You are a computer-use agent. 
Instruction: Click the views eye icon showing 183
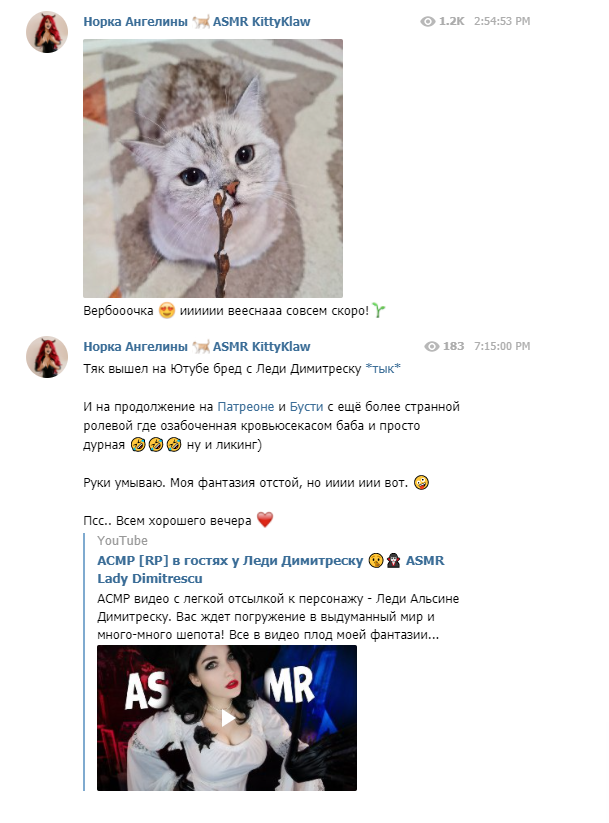coord(432,346)
